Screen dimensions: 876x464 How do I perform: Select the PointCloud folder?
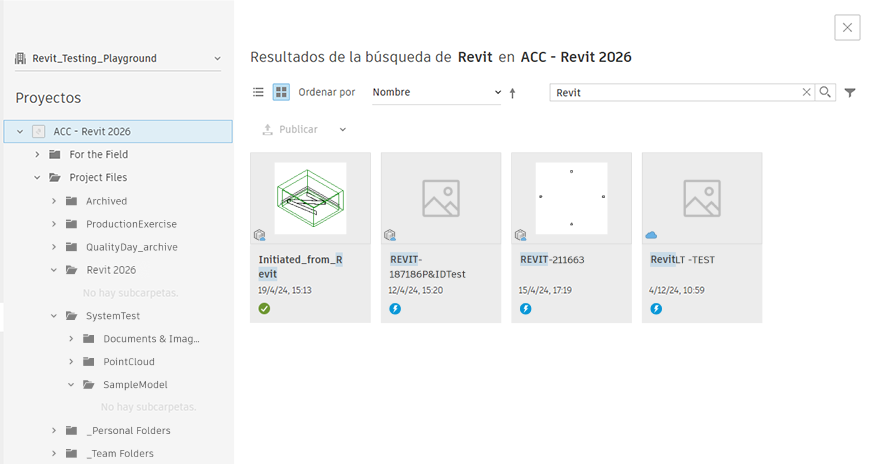[128, 362]
